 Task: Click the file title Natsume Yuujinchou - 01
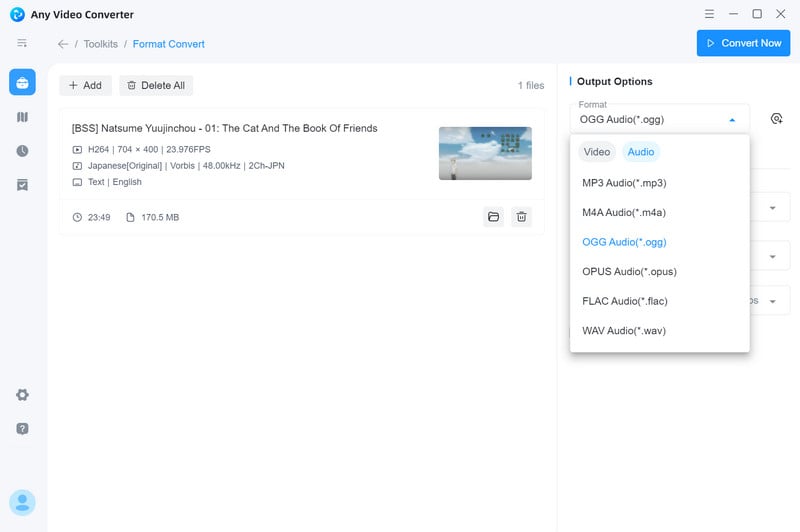click(x=224, y=128)
